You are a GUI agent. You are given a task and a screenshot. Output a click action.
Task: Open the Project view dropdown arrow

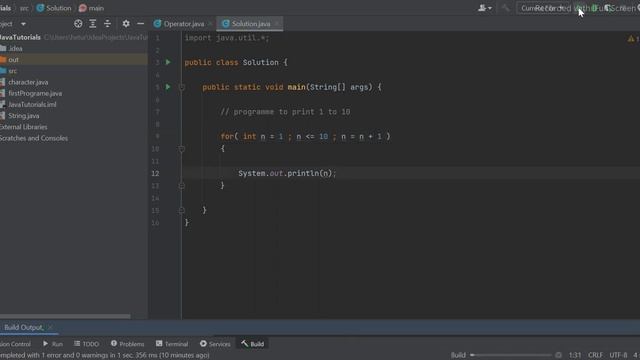23,24
